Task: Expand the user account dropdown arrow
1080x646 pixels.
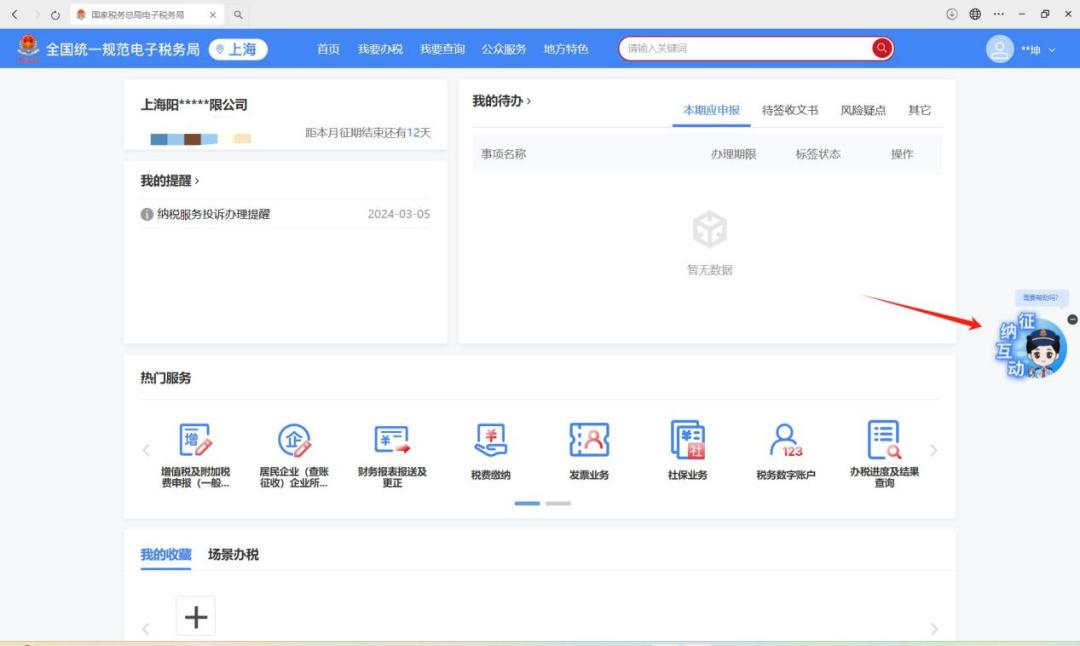Action: pos(1052,50)
